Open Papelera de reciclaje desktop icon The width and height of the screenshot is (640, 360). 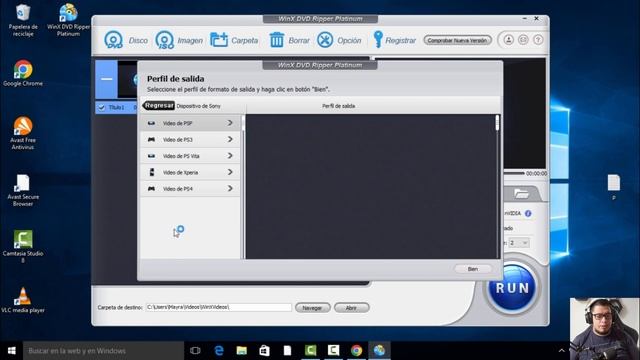coord(23,20)
